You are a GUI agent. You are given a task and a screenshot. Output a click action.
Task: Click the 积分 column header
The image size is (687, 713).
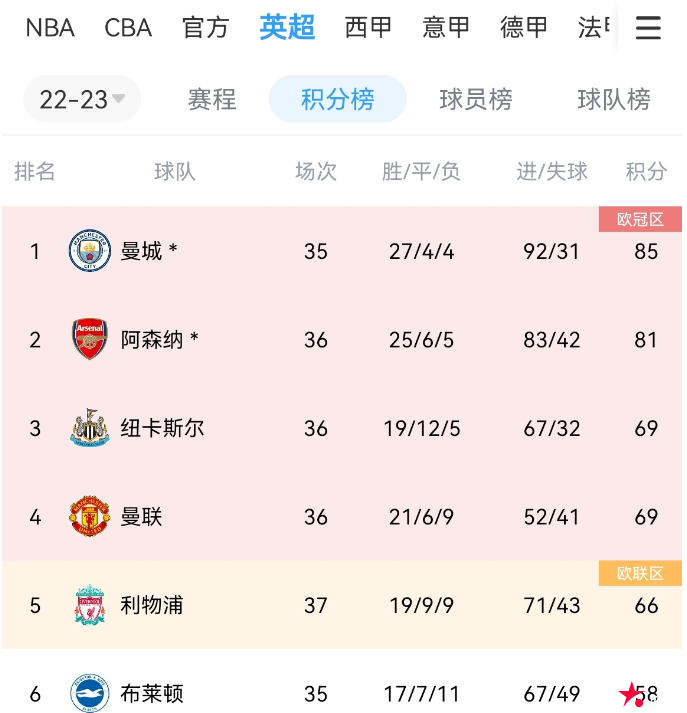[646, 172]
